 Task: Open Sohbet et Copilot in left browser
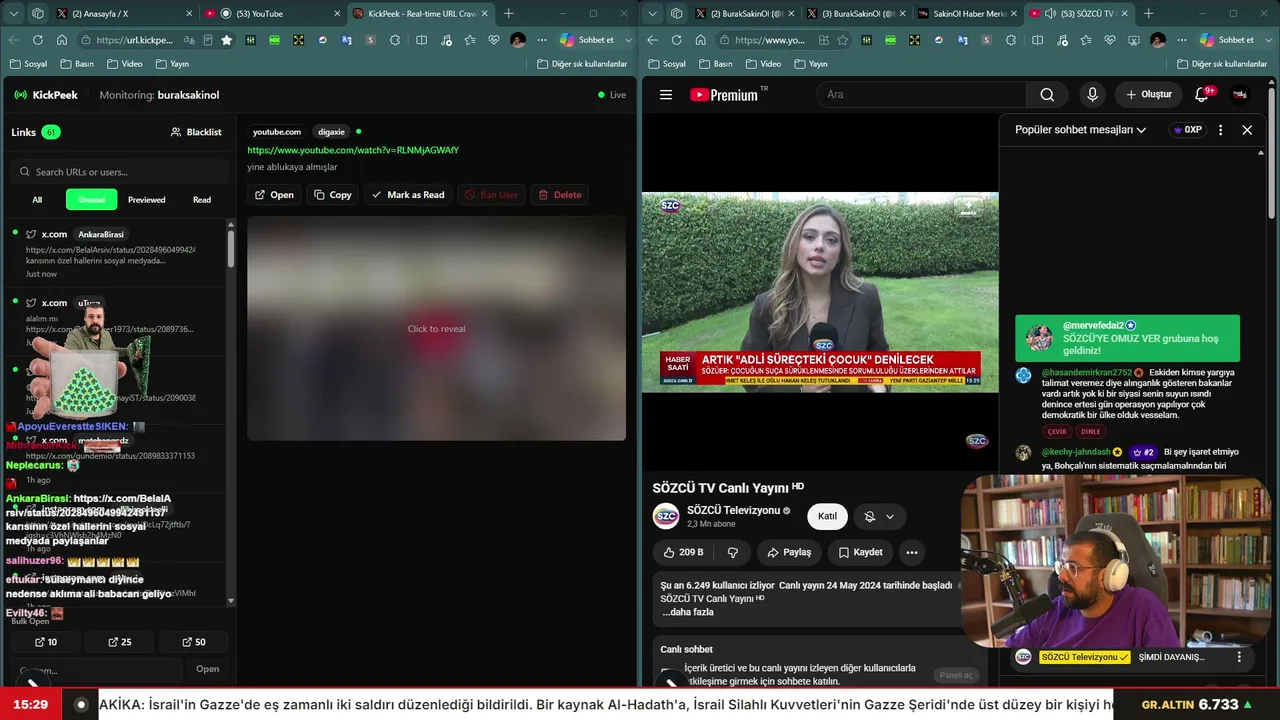pos(587,40)
